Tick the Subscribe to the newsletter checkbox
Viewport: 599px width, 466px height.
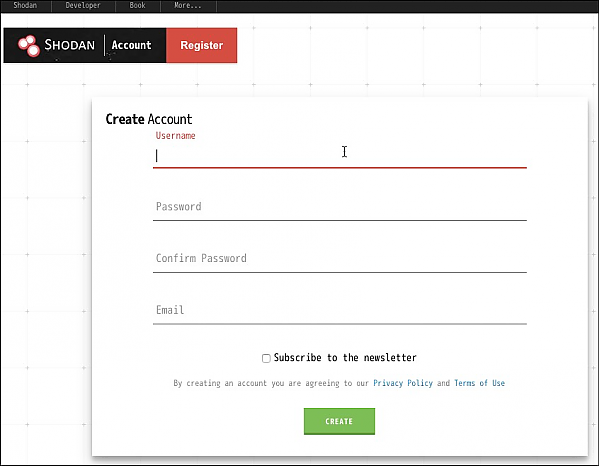pyautogui.click(x=266, y=358)
